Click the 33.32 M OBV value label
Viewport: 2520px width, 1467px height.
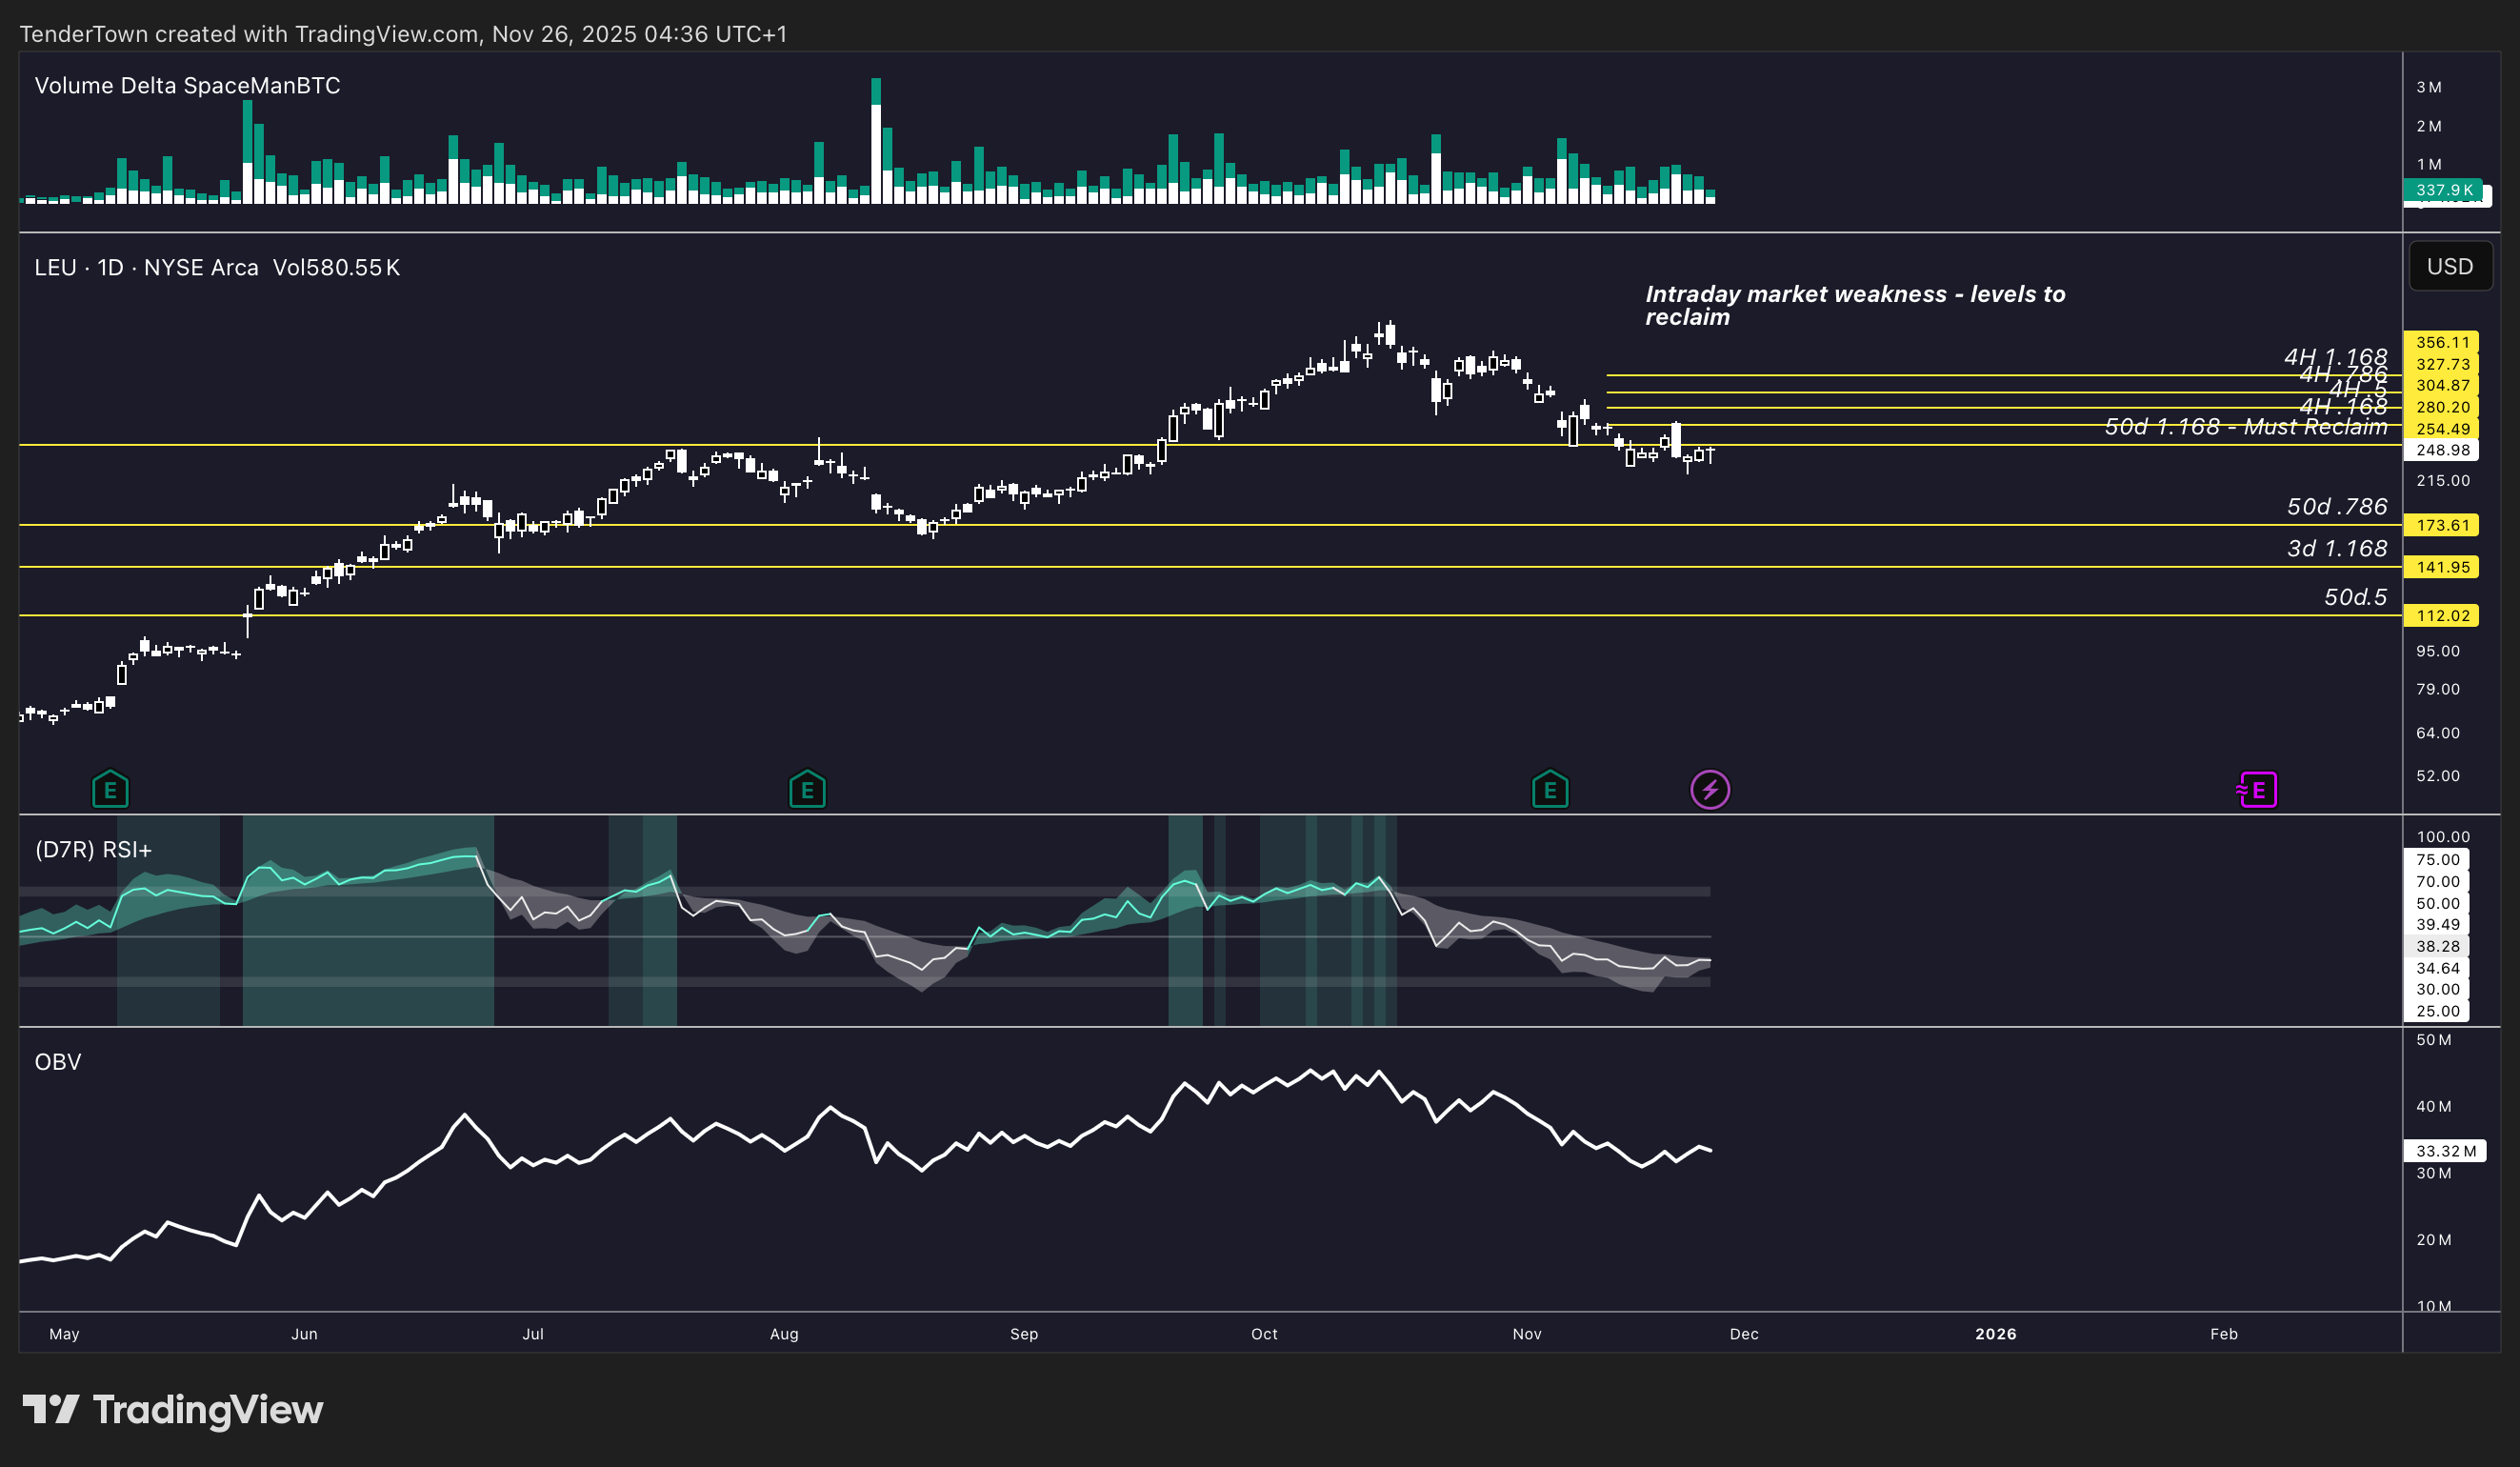pos(2445,1151)
